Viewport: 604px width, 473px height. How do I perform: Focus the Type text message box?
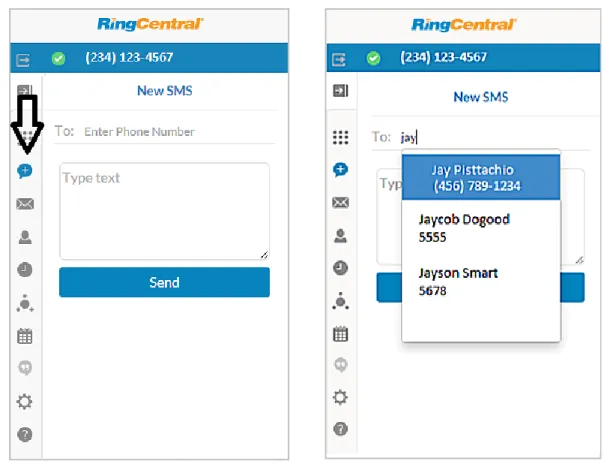pos(164,211)
